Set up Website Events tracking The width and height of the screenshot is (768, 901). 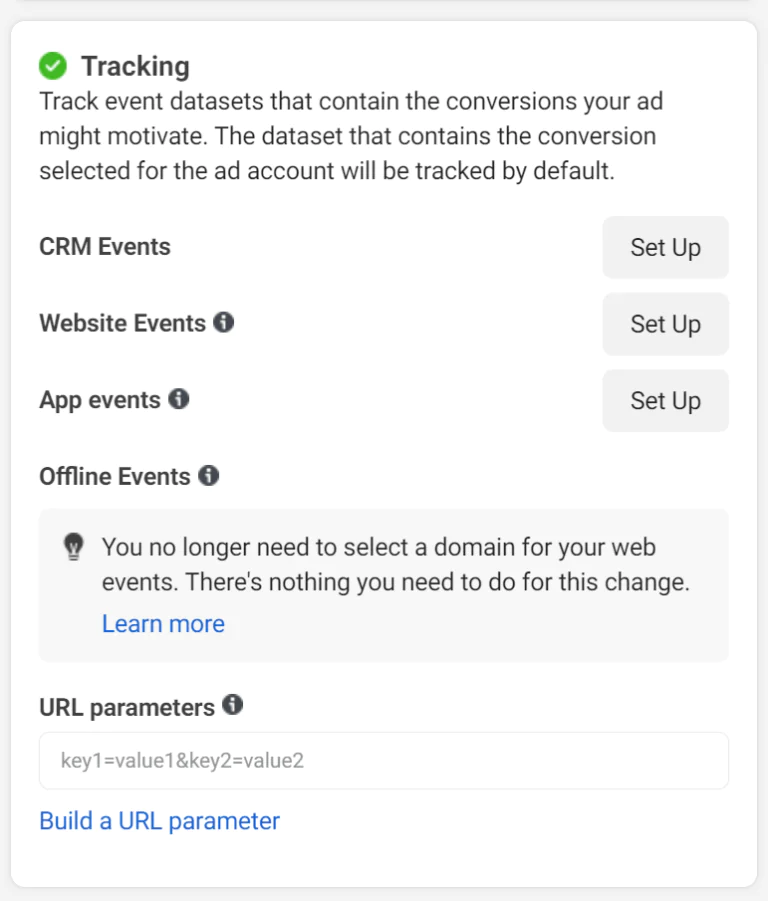point(665,324)
